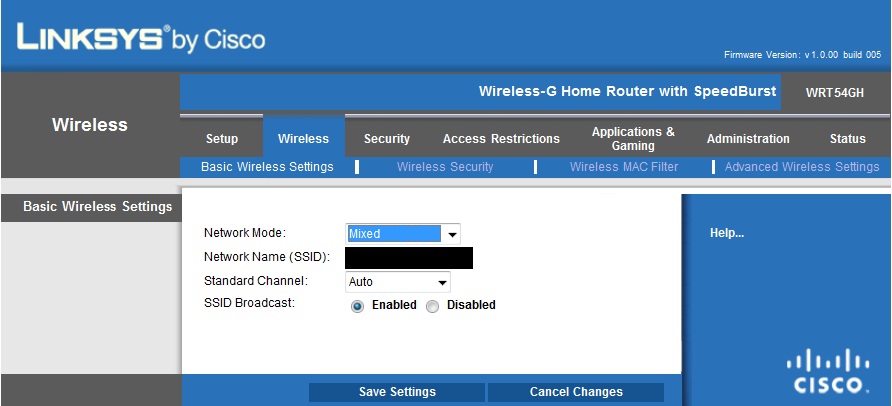892x406 pixels.
Task: Open the Help... link
Action: 727,233
